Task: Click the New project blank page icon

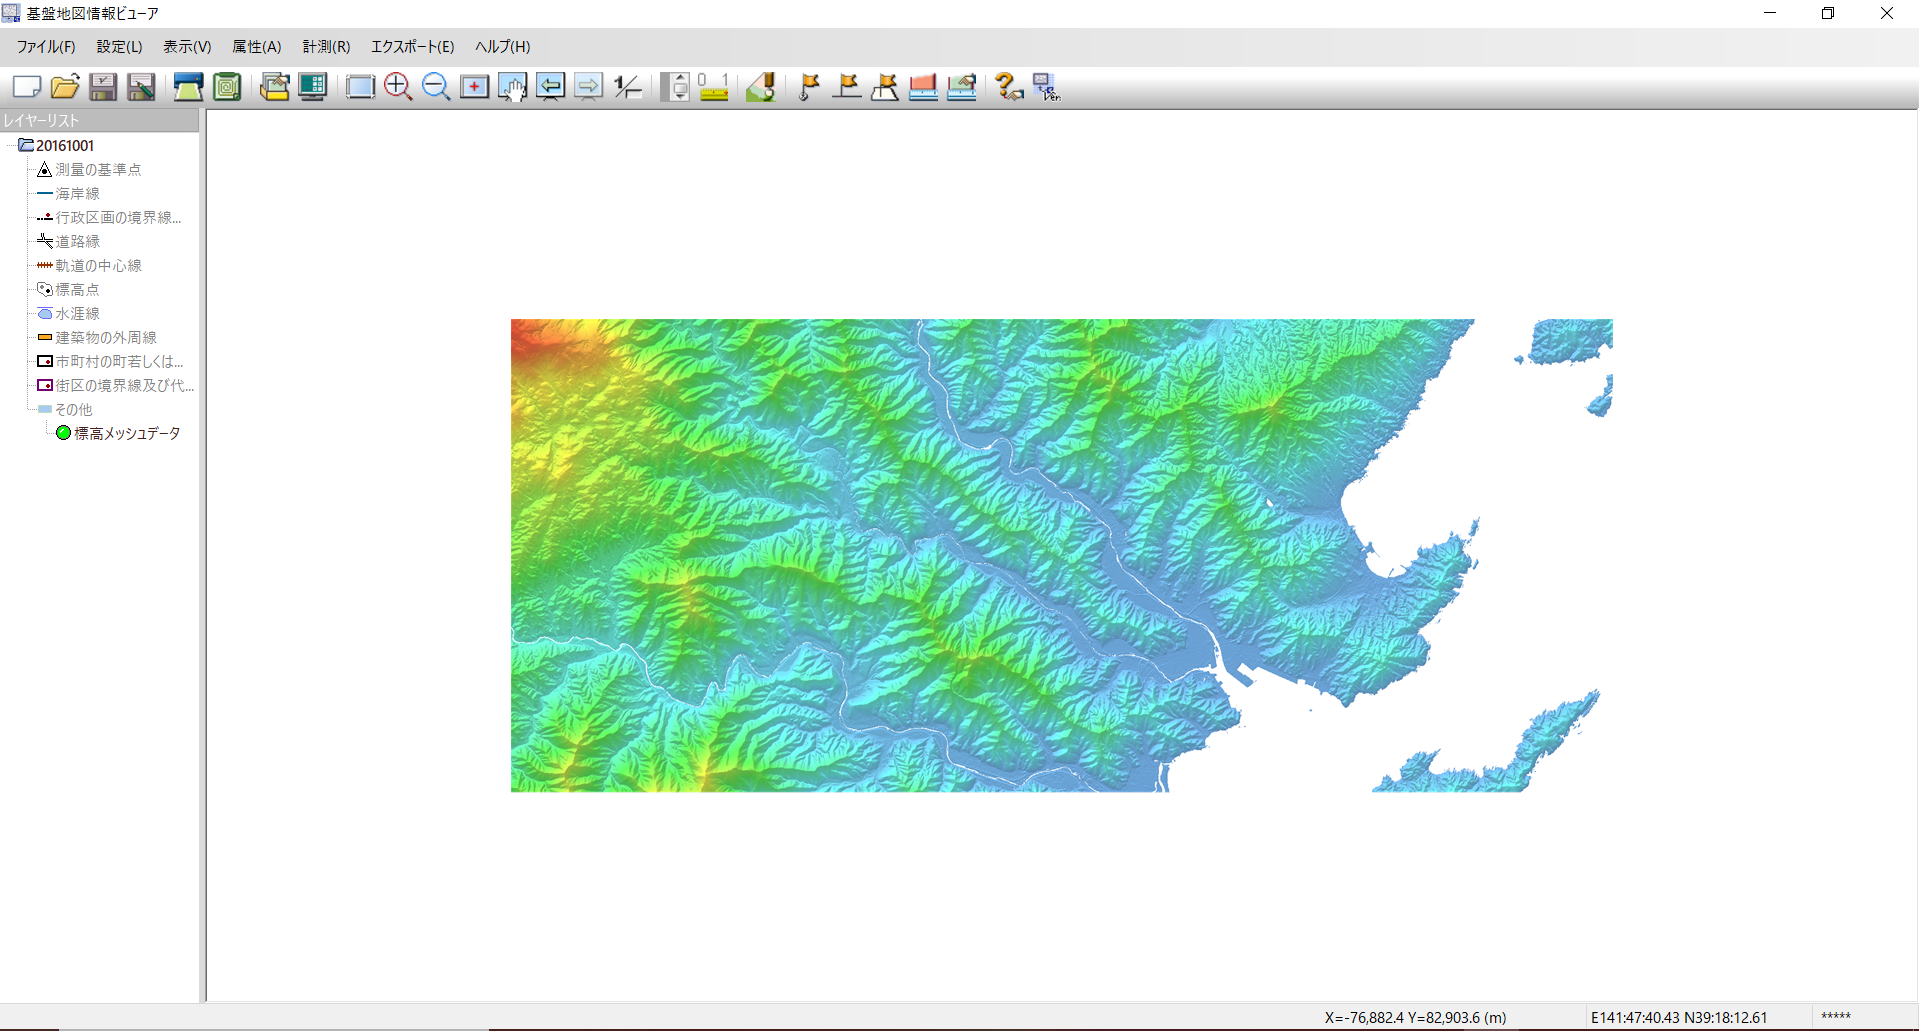Action: [x=27, y=87]
